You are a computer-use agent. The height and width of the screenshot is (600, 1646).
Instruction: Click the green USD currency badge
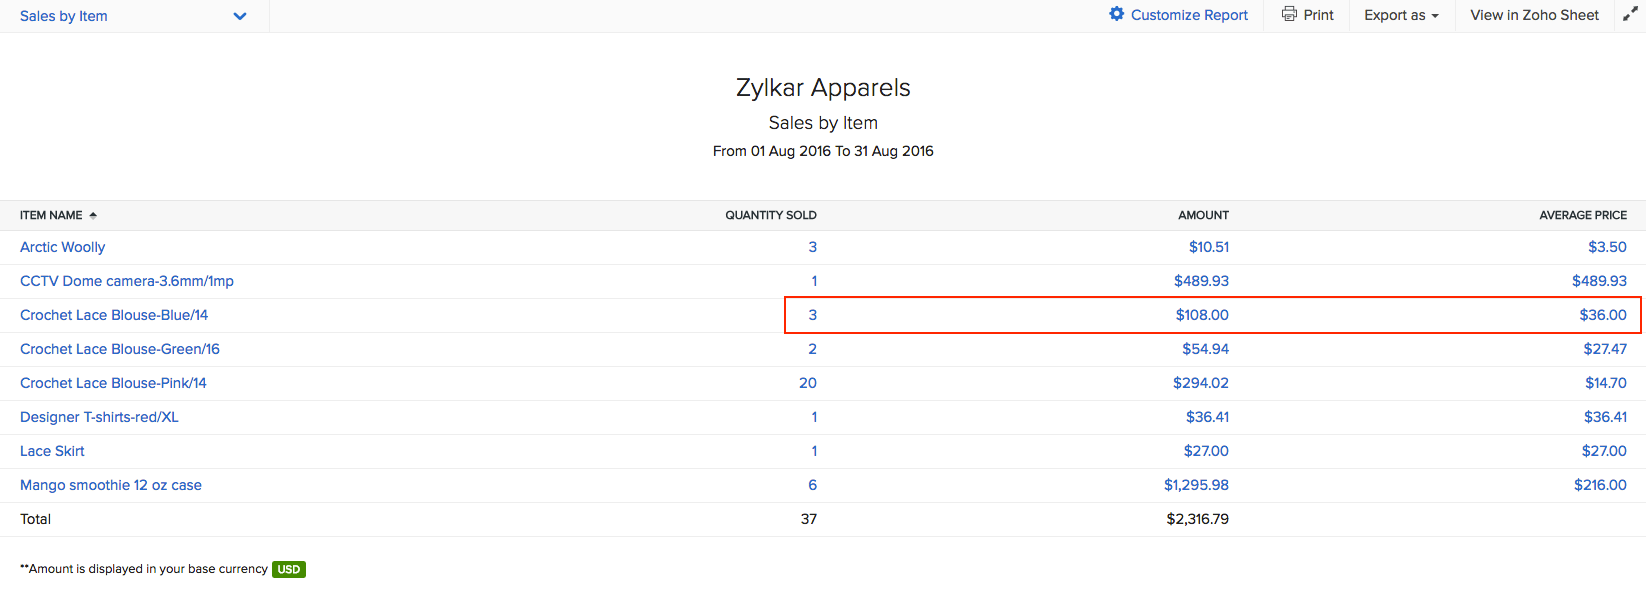tap(289, 569)
